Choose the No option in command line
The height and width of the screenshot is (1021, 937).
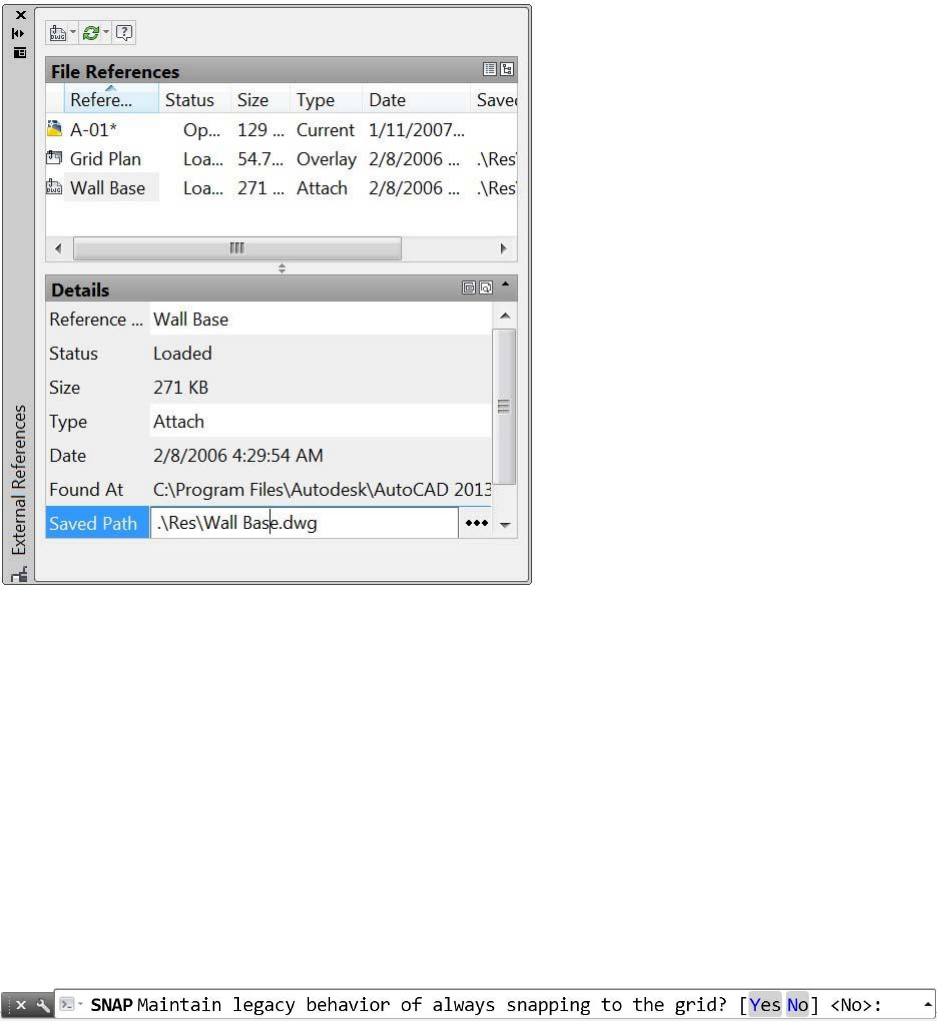click(797, 1005)
